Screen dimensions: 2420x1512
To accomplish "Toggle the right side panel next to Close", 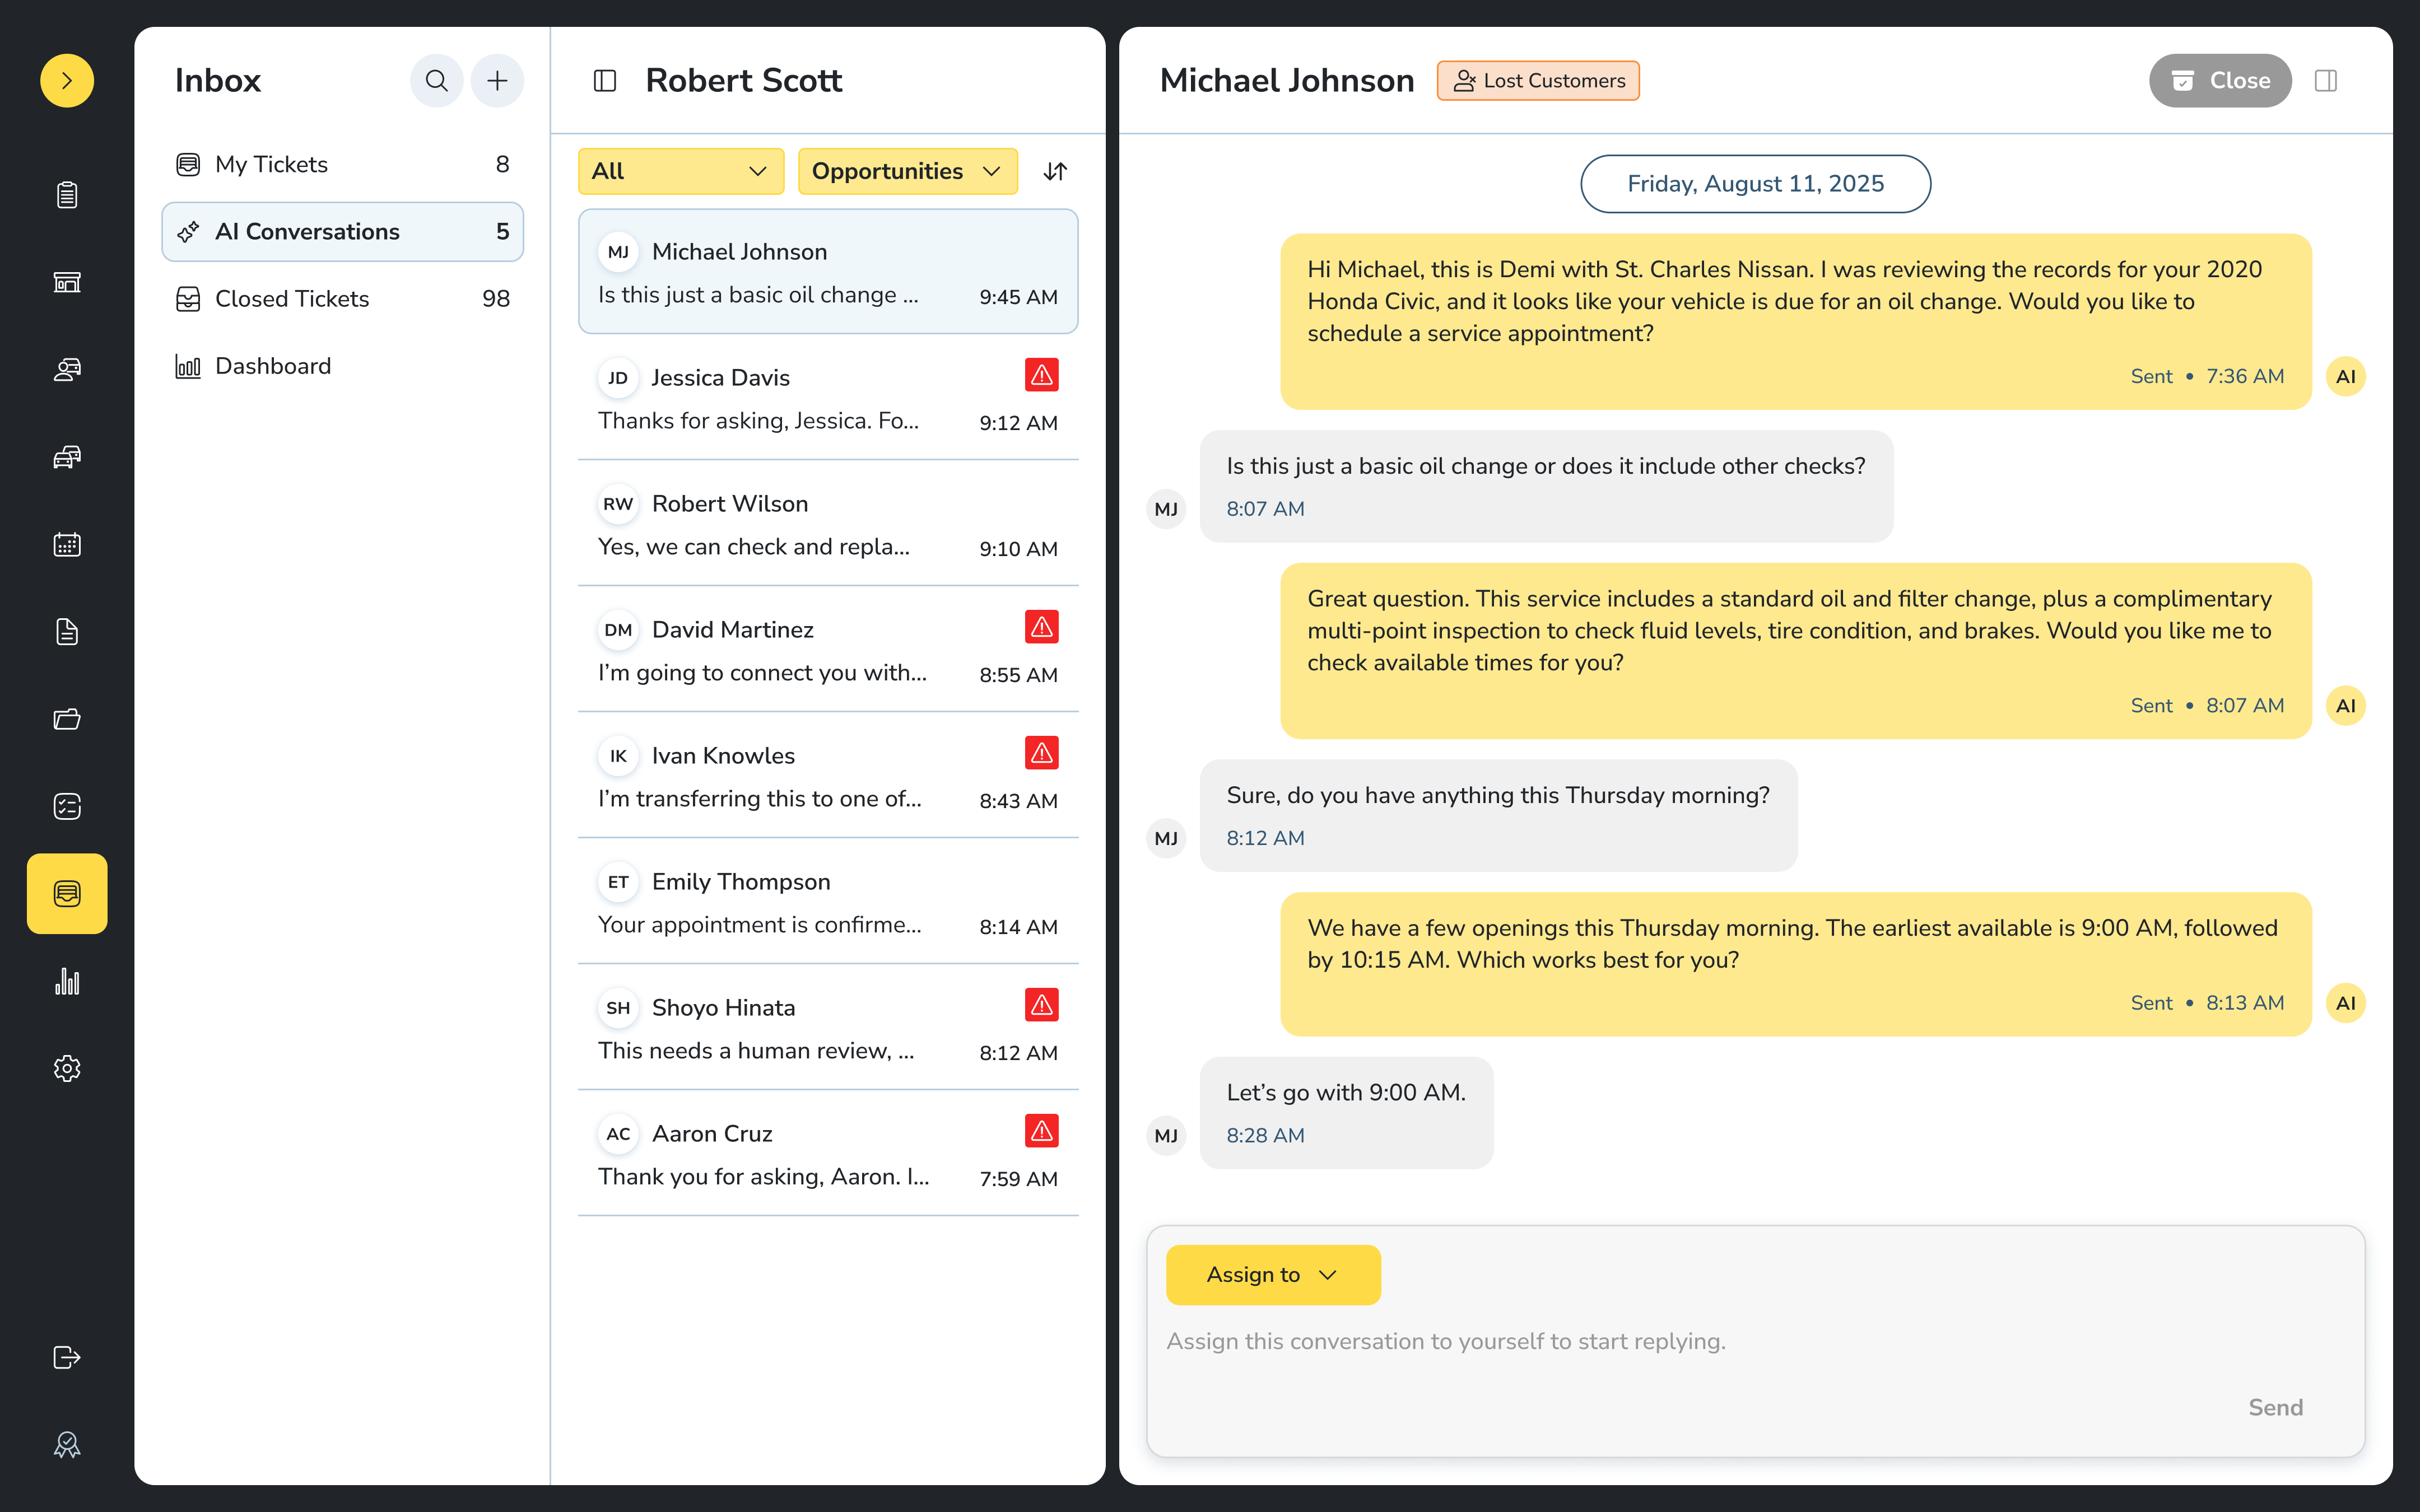I will click(x=2326, y=80).
